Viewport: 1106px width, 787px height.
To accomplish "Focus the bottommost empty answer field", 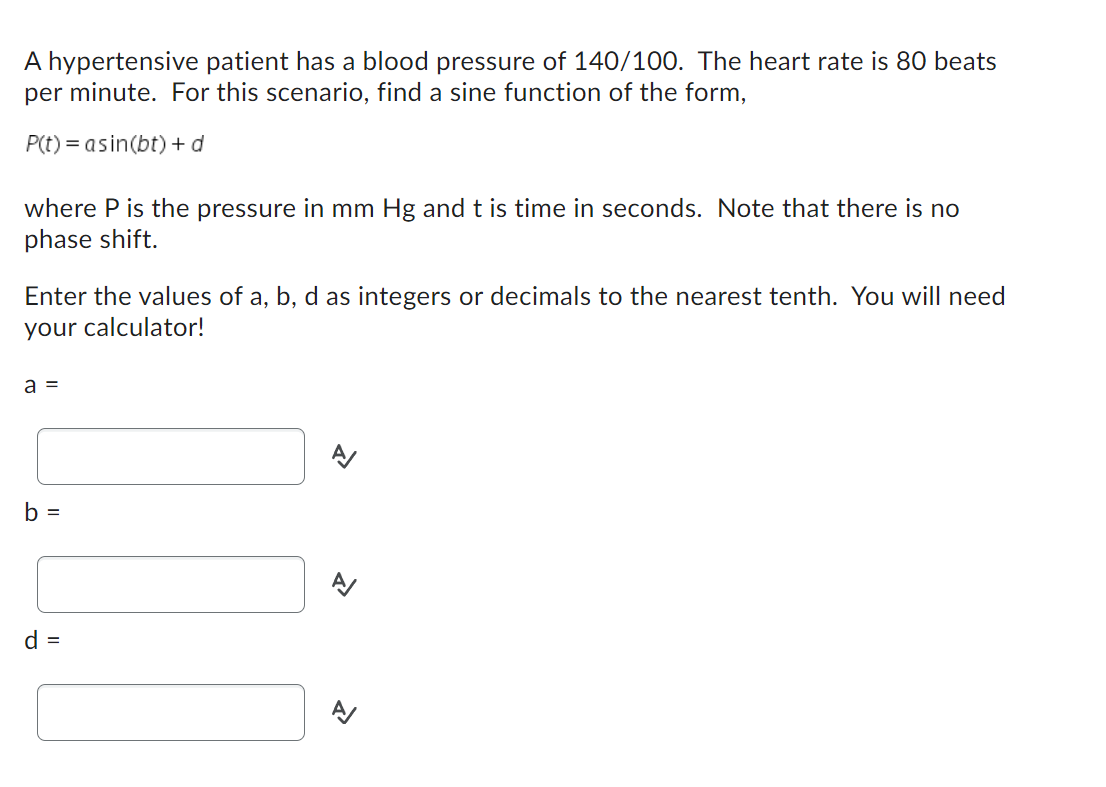I will (170, 712).
